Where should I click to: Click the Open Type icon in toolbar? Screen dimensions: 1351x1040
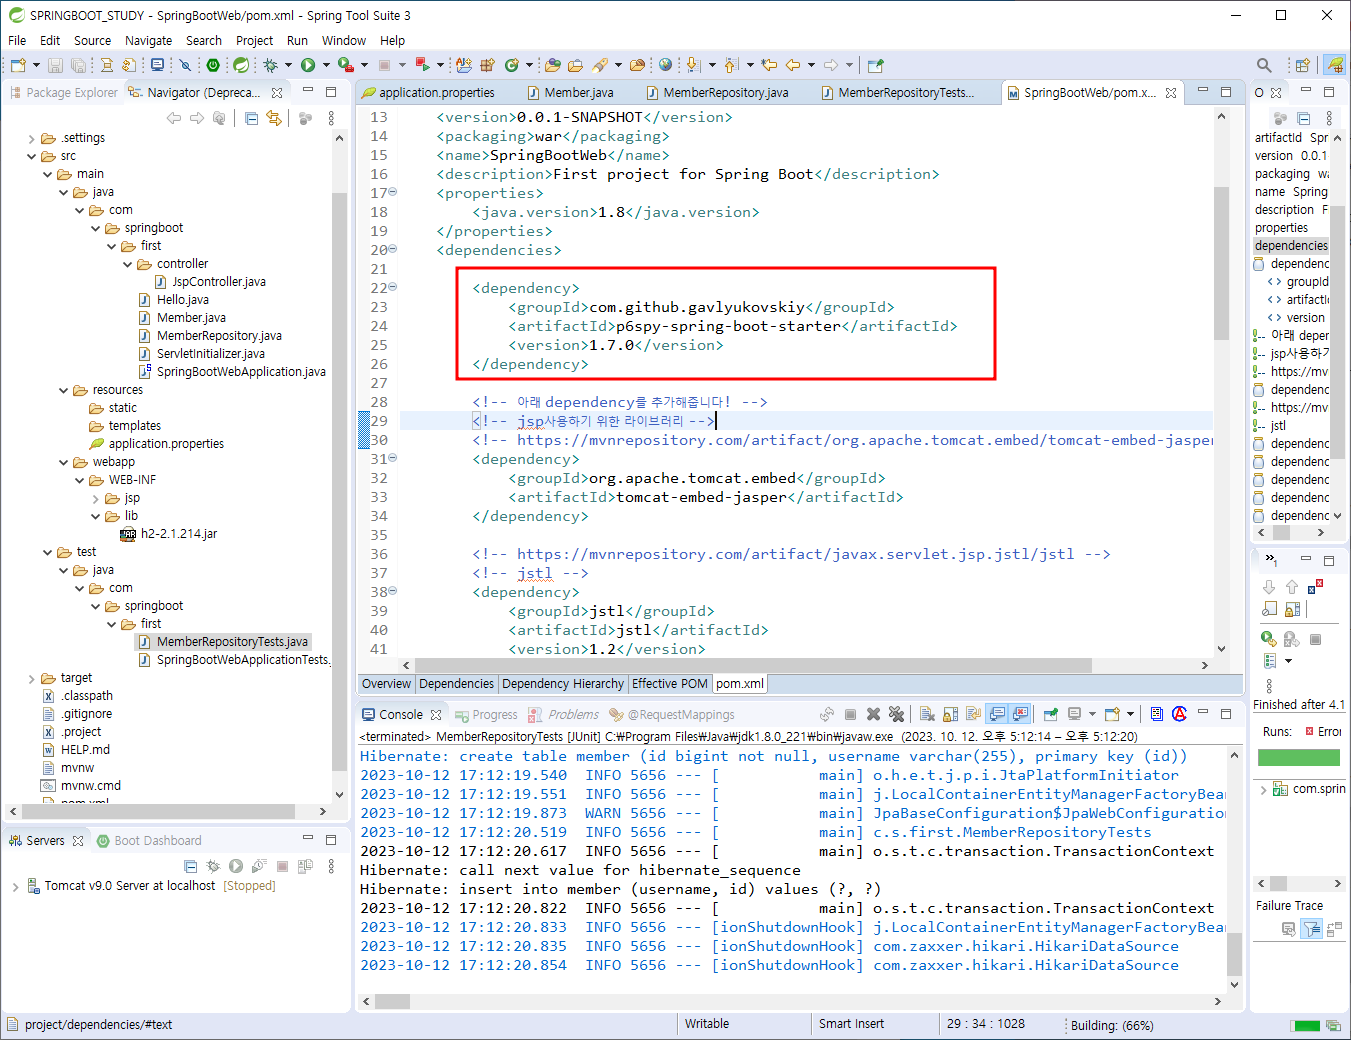tap(553, 65)
